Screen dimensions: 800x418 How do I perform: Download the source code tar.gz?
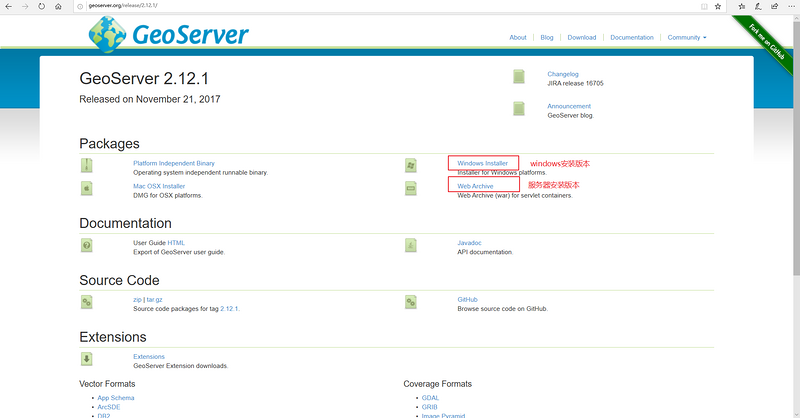[155, 300]
